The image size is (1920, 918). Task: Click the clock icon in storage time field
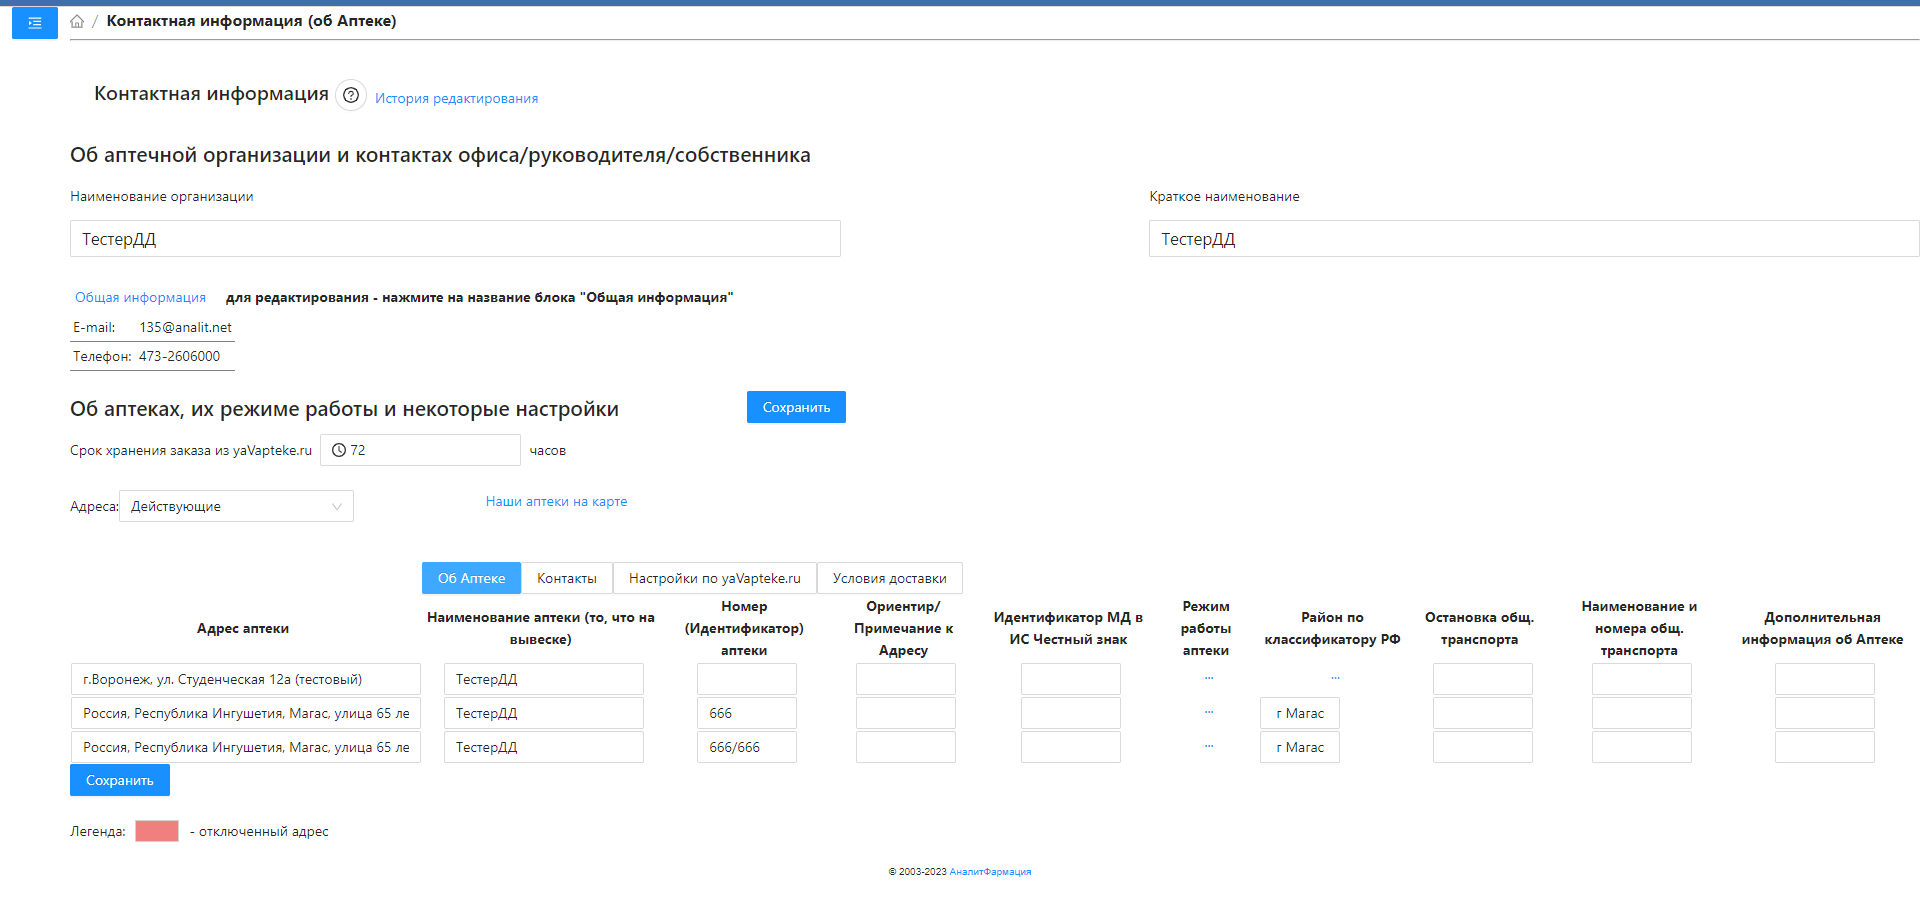click(339, 450)
